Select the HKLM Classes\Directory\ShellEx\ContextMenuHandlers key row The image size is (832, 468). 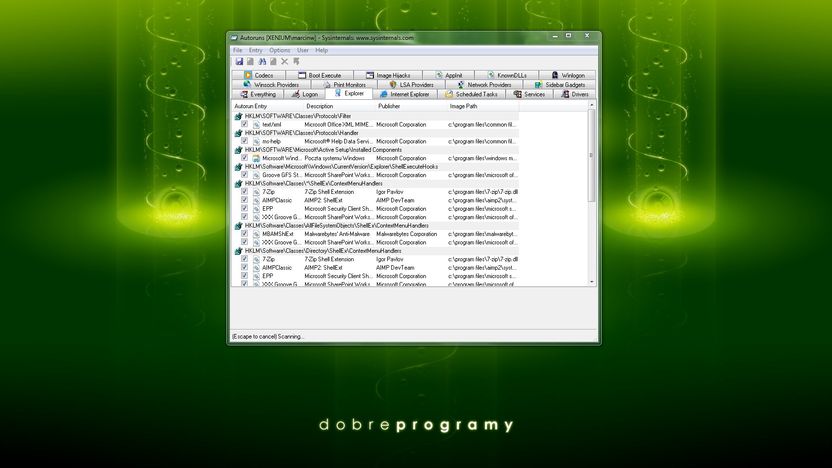(x=376, y=251)
